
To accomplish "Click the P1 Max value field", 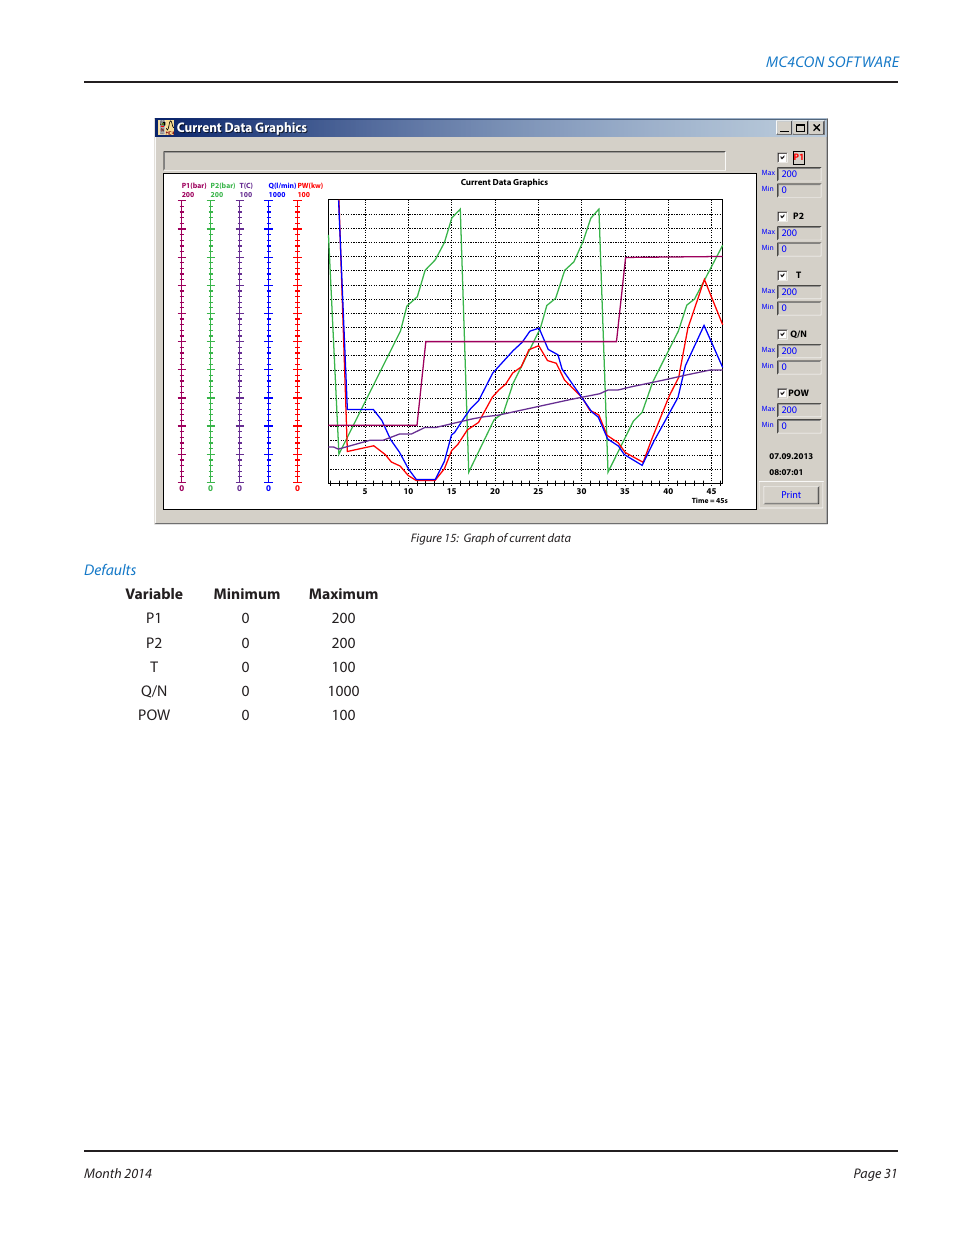I will click(x=799, y=174).
